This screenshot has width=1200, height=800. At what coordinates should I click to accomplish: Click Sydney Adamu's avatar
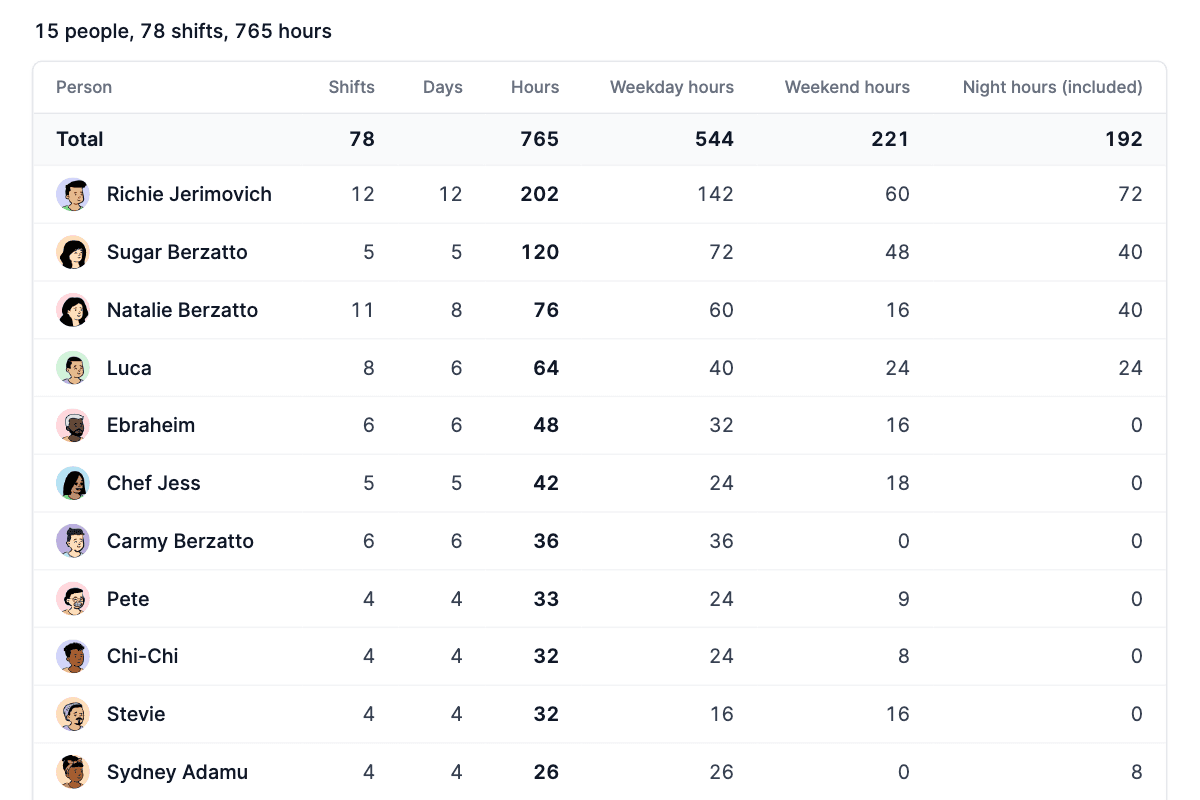(x=73, y=772)
